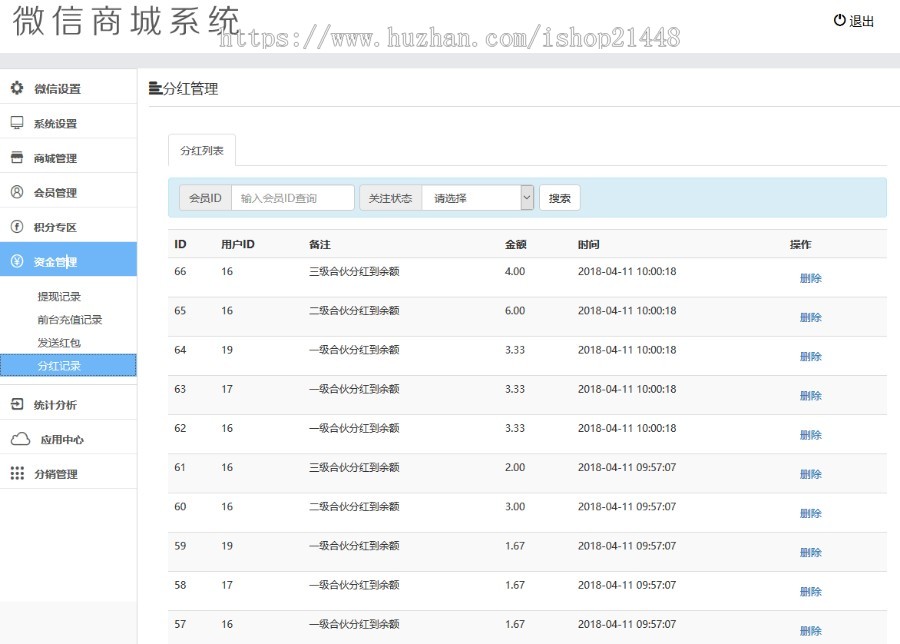
Task: Select the 系统设置 monitor icon
Action: pyautogui.click(x=14, y=122)
